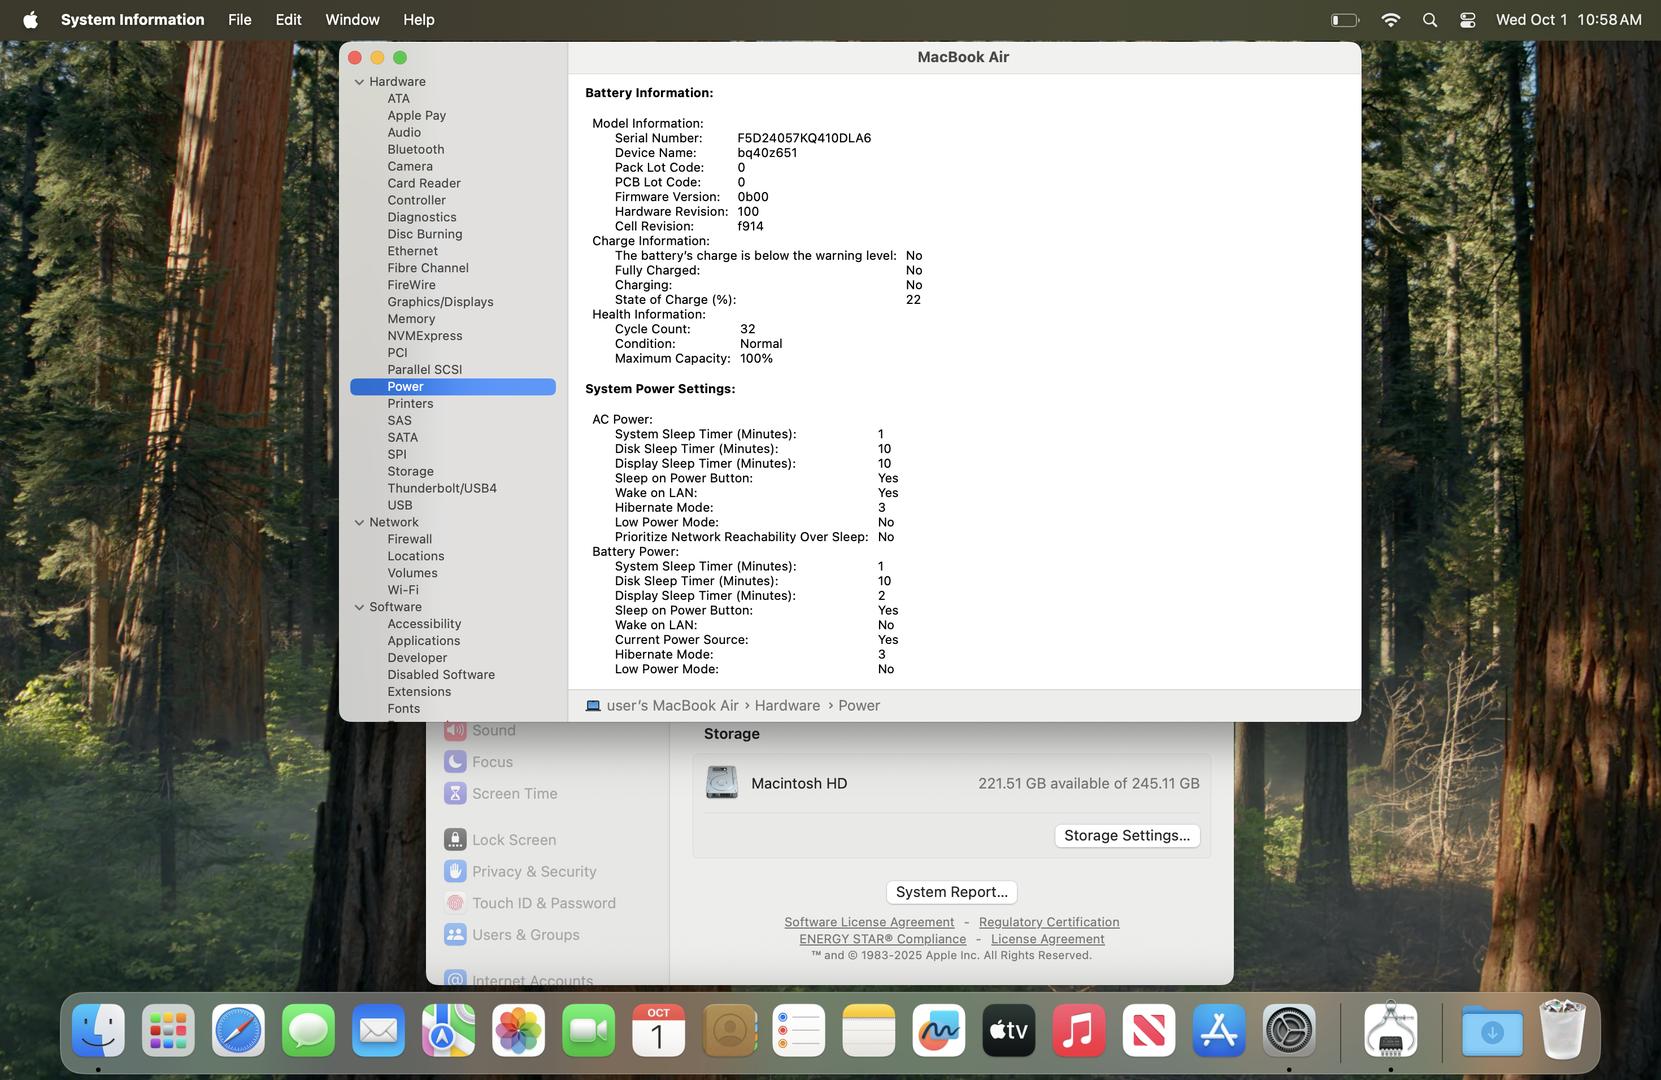Open the Freeform app in the Dock
Image resolution: width=1661 pixels, height=1080 pixels.
pos(938,1031)
